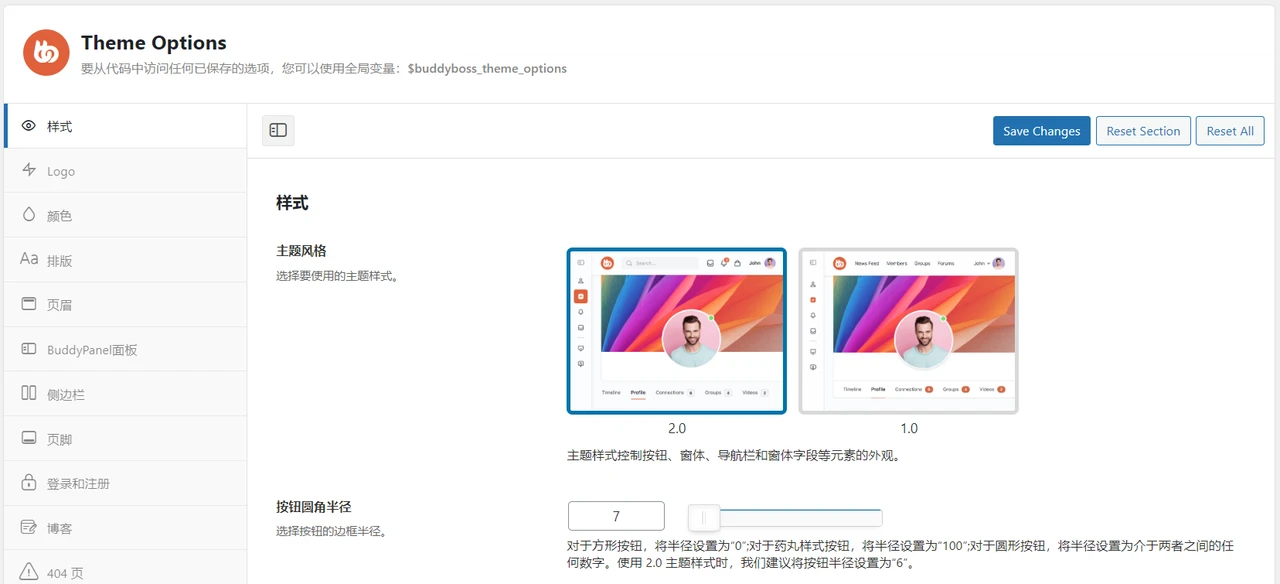This screenshot has height=584, width=1280.
Task: Click the Aa typography icon beside 排版
Action: [29, 260]
